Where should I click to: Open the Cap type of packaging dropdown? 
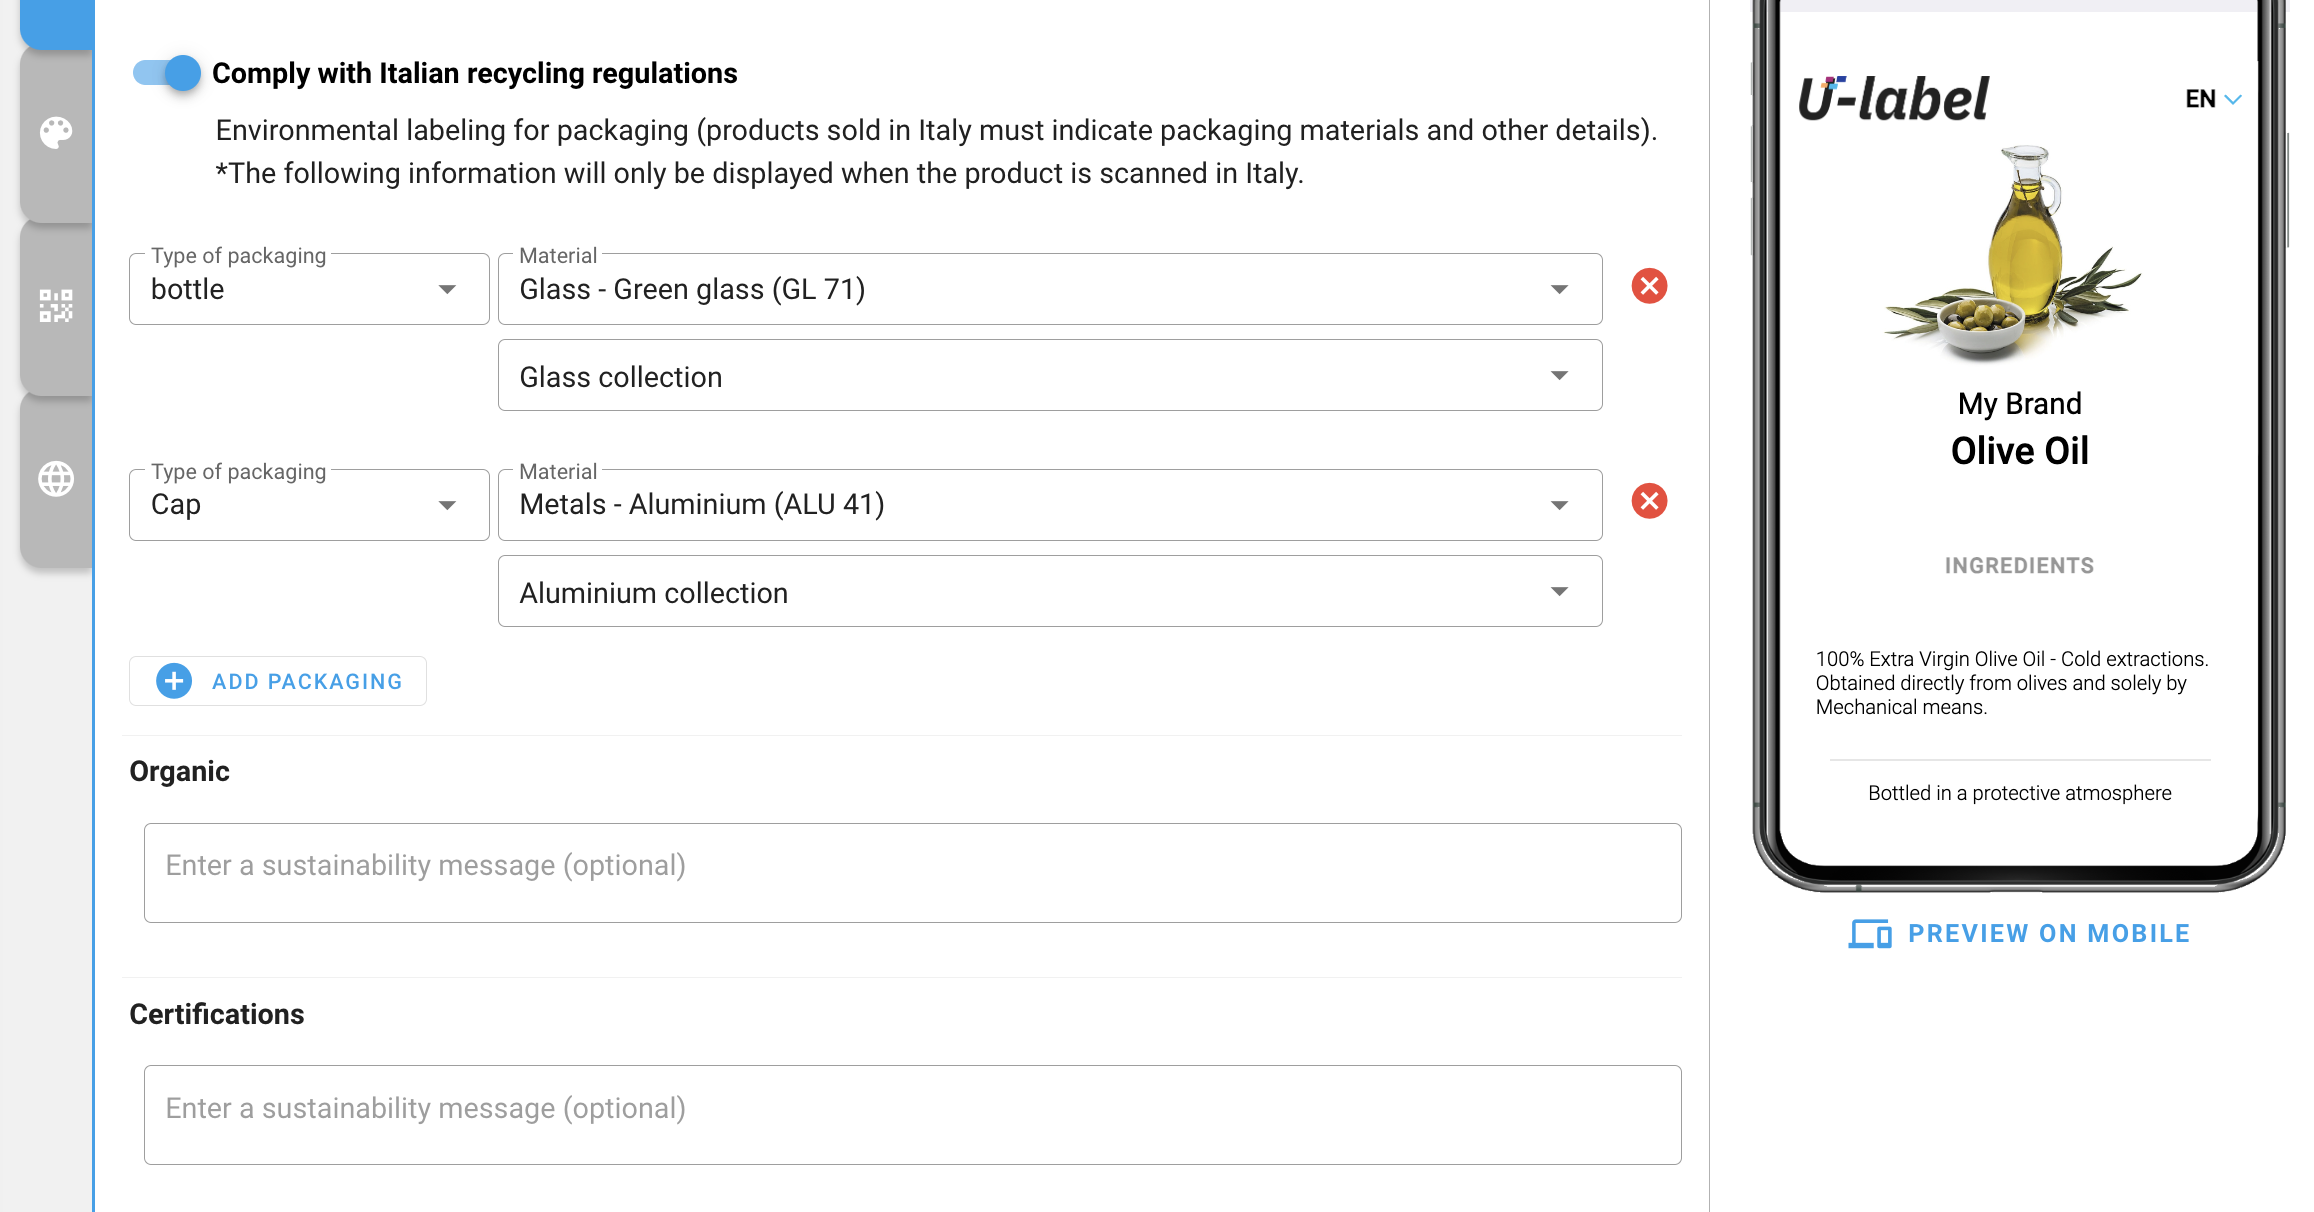[x=308, y=505]
